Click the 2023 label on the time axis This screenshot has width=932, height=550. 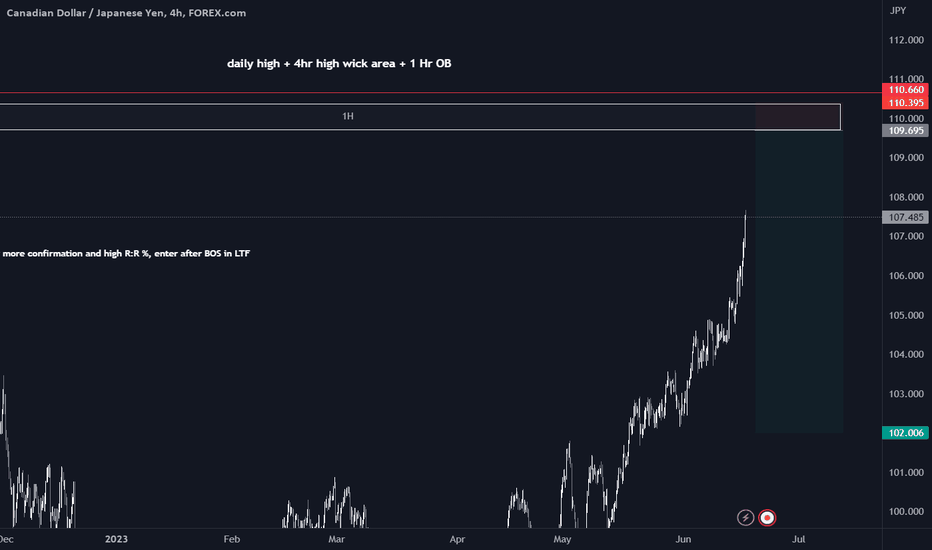click(x=116, y=539)
